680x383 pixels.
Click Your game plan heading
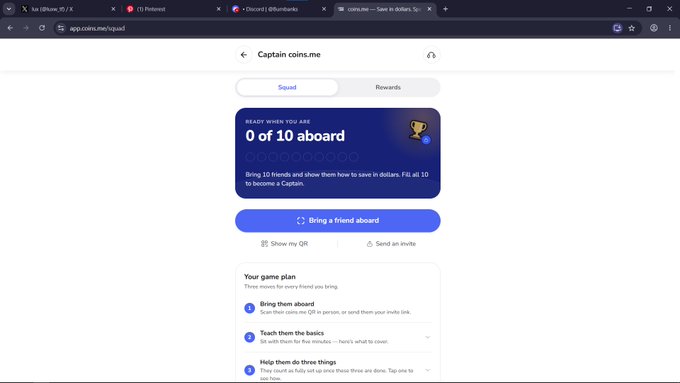(x=270, y=277)
